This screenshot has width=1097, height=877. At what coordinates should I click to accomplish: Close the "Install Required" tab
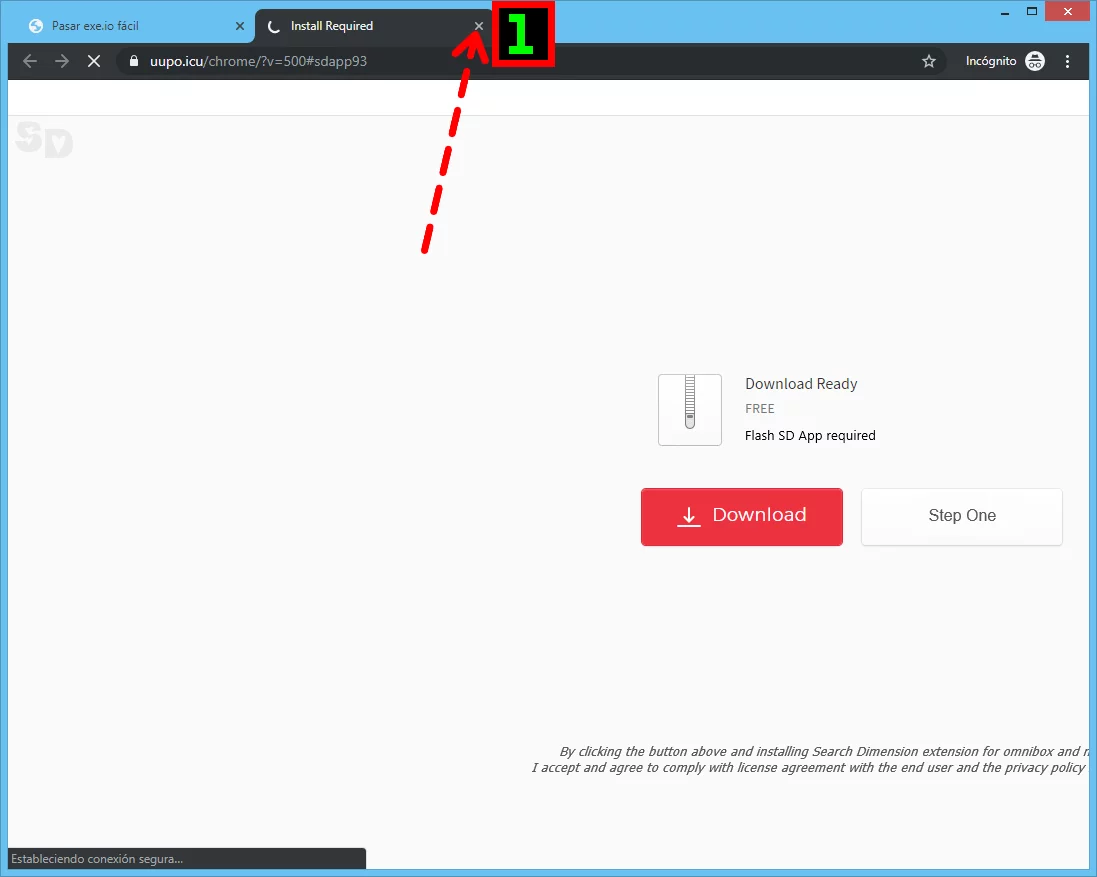(x=478, y=26)
